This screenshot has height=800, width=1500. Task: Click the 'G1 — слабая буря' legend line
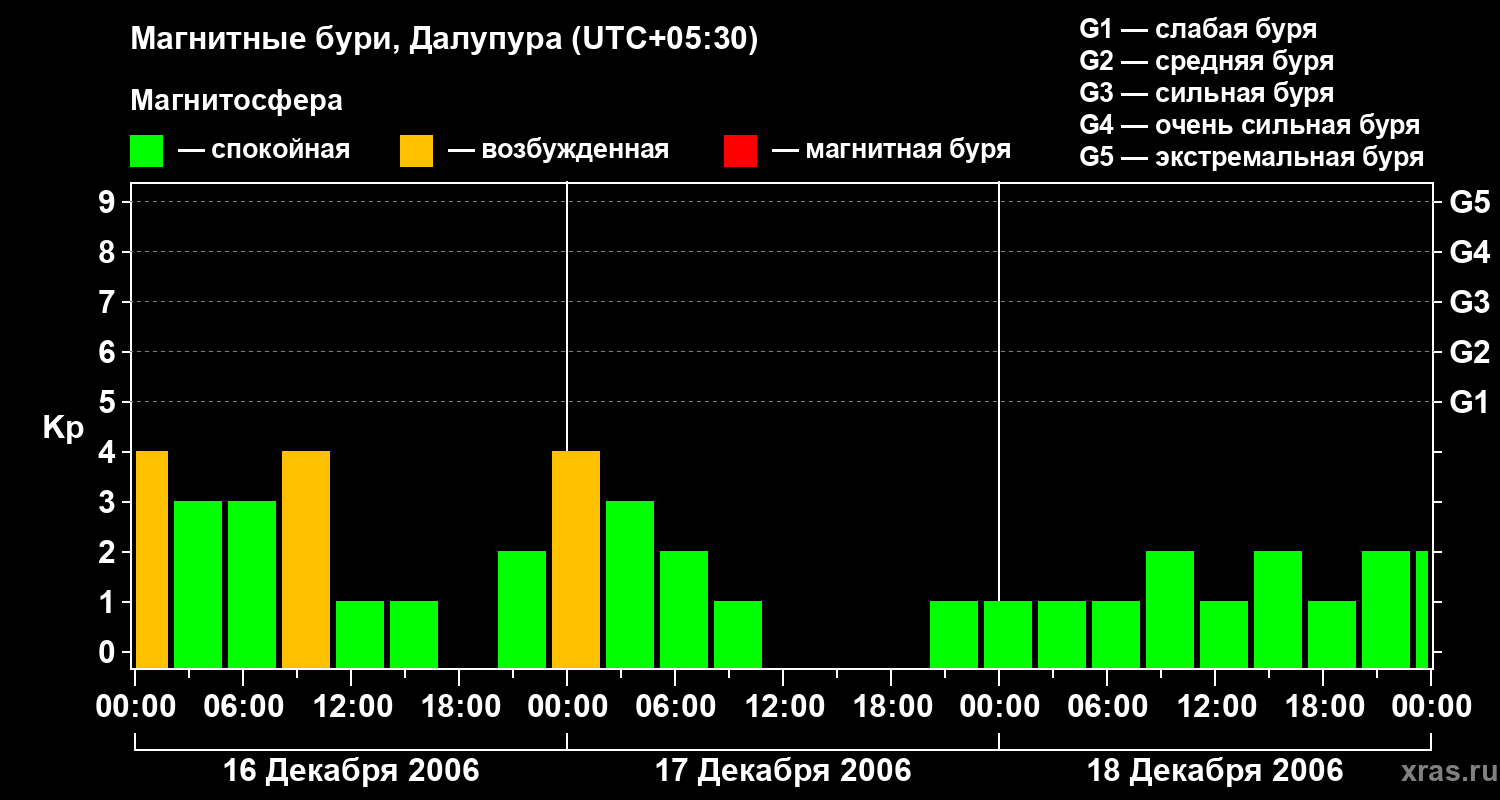pos(1198,29)
